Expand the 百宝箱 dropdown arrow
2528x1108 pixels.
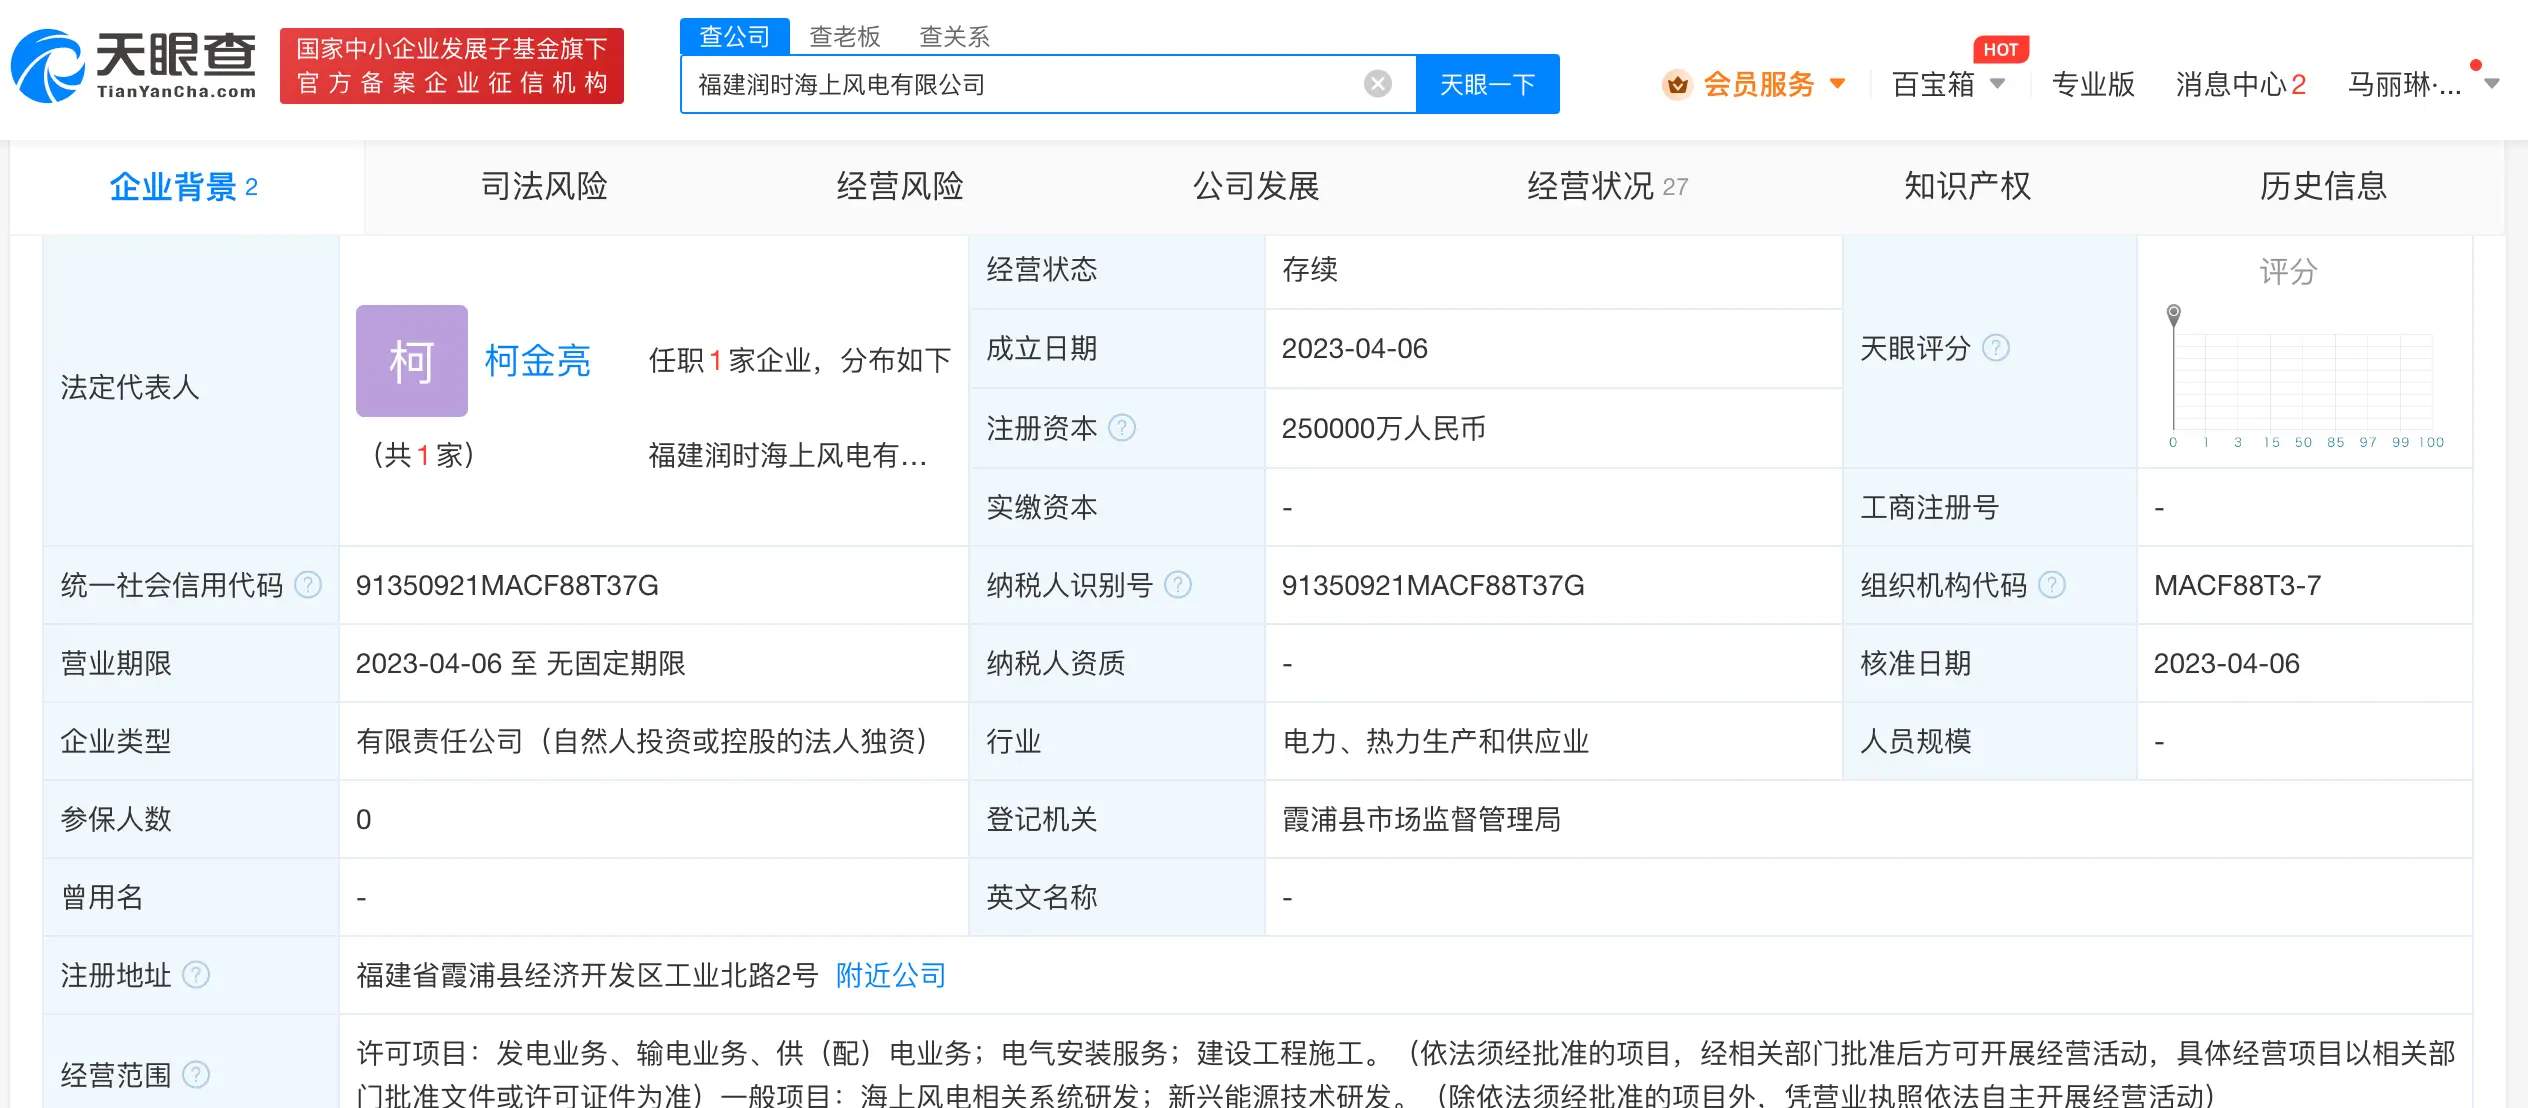[1998, 84]
